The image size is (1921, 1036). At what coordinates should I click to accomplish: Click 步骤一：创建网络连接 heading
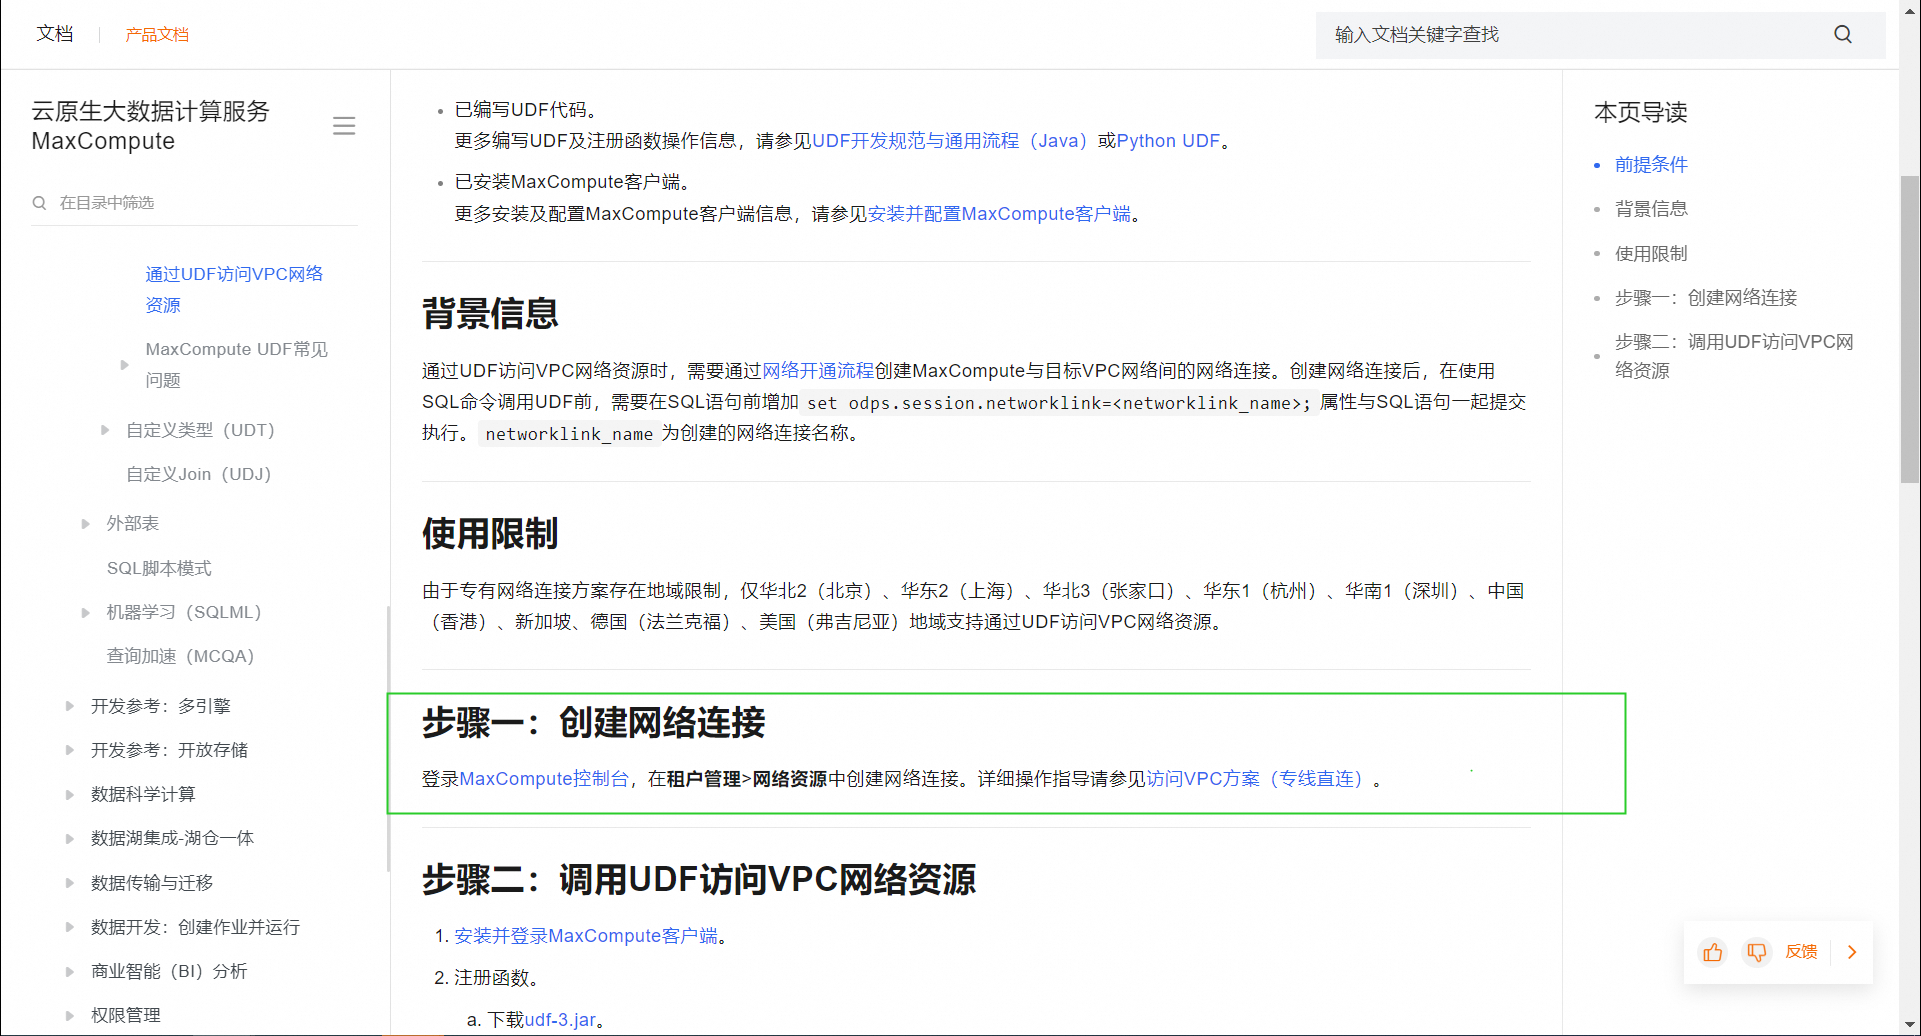coord(594,722)
